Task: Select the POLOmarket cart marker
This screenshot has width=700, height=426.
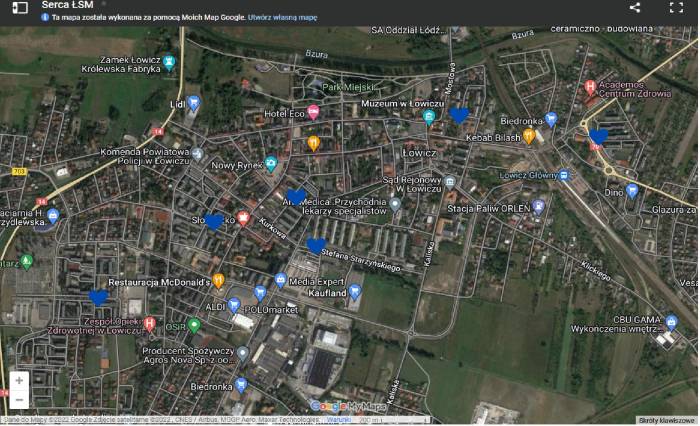Action: 260,293
